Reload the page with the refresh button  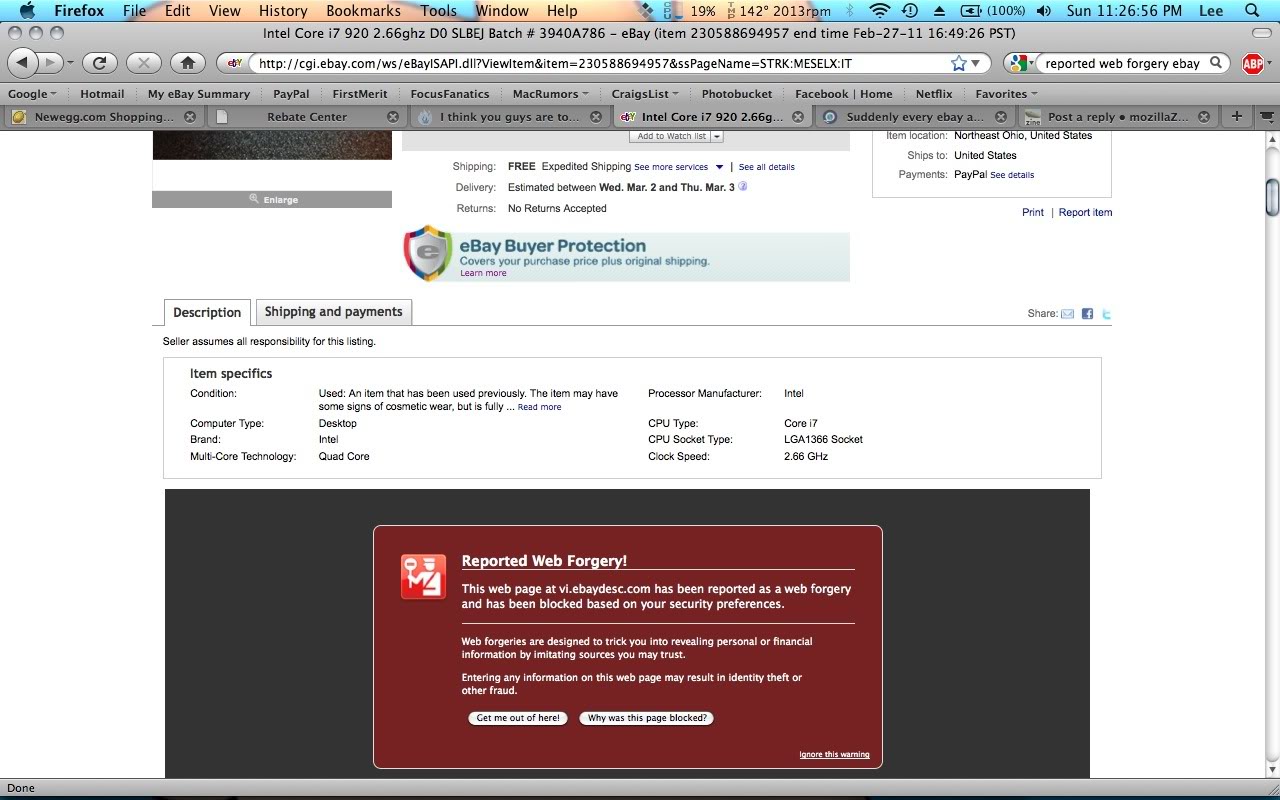coord(99,63)
